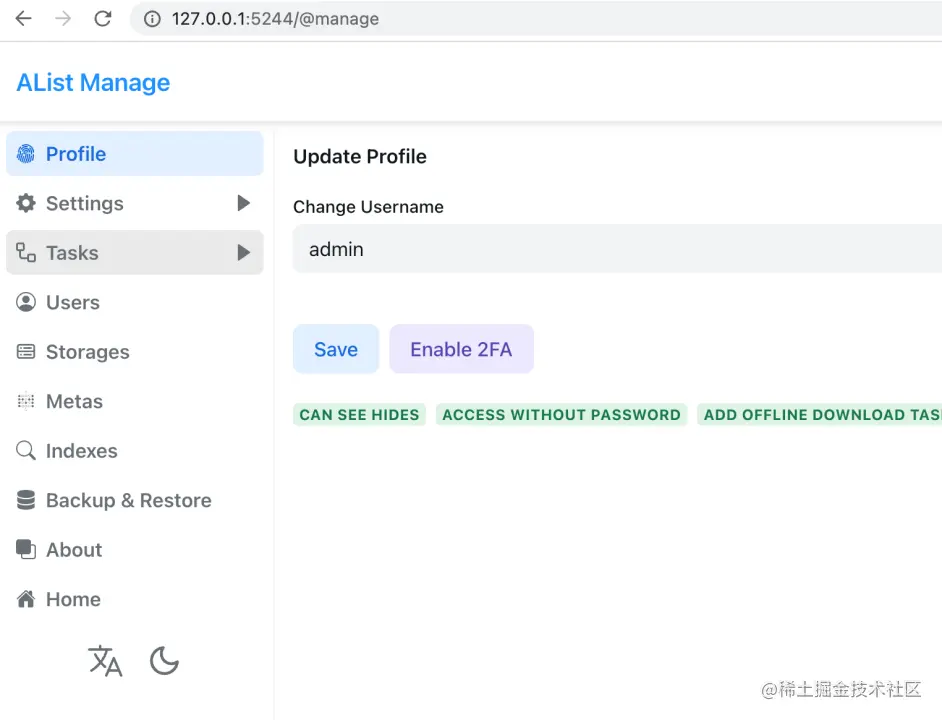Open the language switcher icon
The image size is (942, 720).
coord(105,661)
